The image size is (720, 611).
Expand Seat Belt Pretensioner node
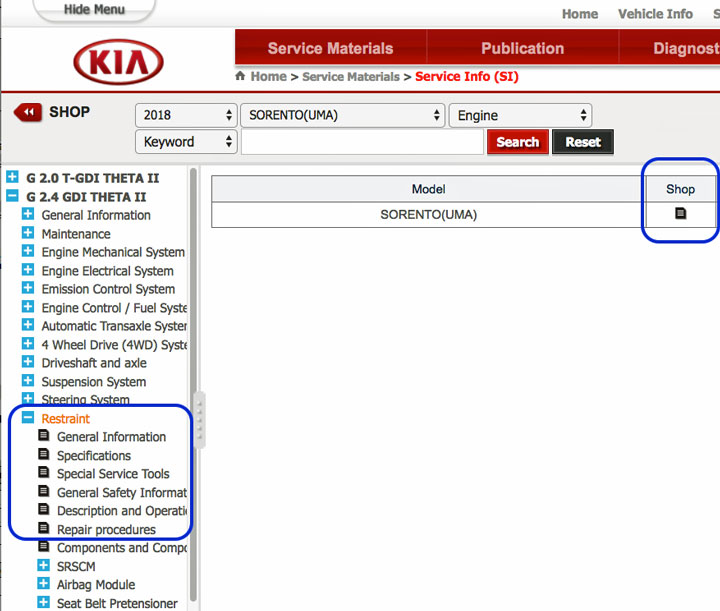(x=44, y=602)
